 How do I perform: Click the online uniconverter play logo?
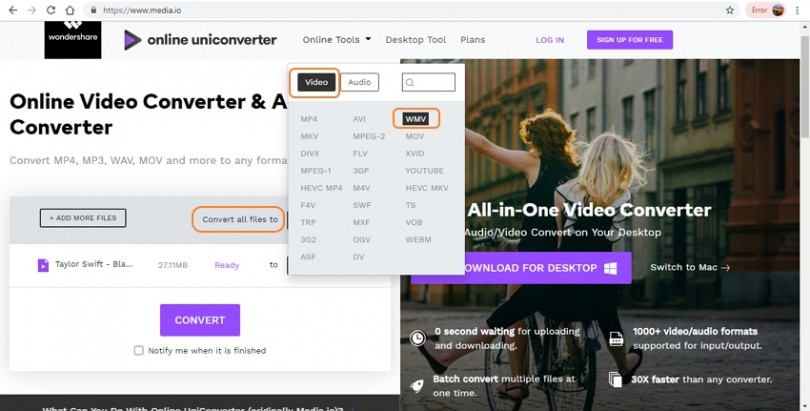click(x=133, y=40)
